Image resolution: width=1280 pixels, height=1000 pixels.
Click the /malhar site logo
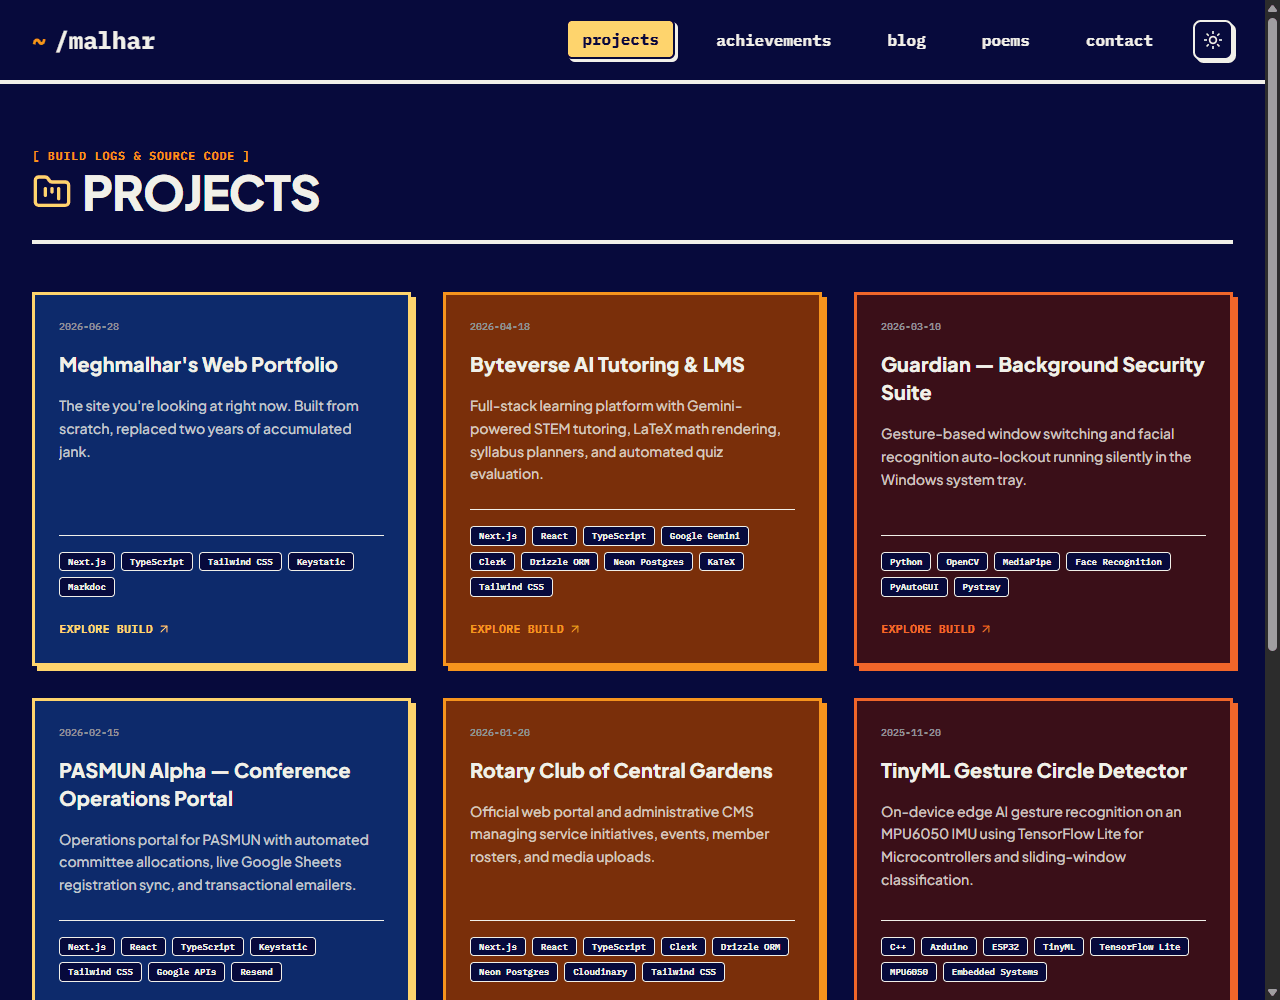point(94,41)
